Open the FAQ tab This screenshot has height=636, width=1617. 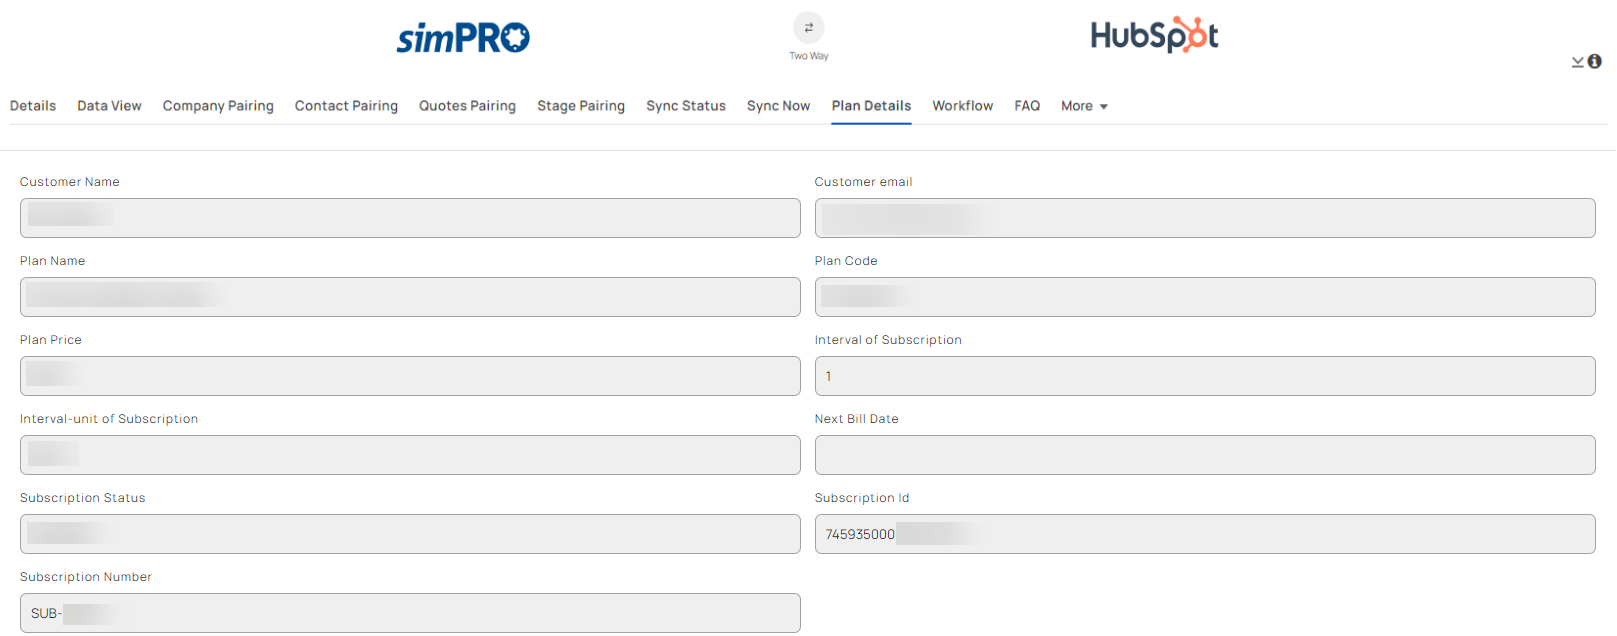pos(1027,106)
